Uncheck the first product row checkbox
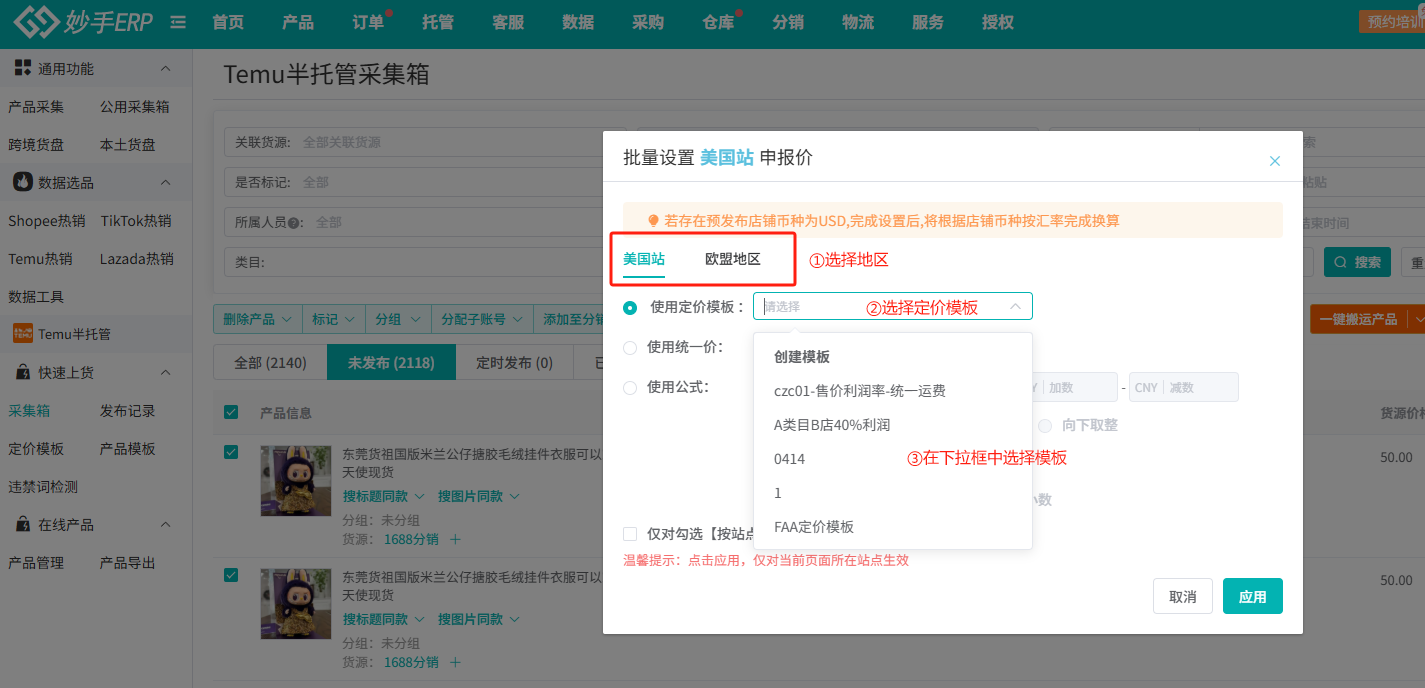The width and height of the screenshot is (1425, 688). pos(231,452)
